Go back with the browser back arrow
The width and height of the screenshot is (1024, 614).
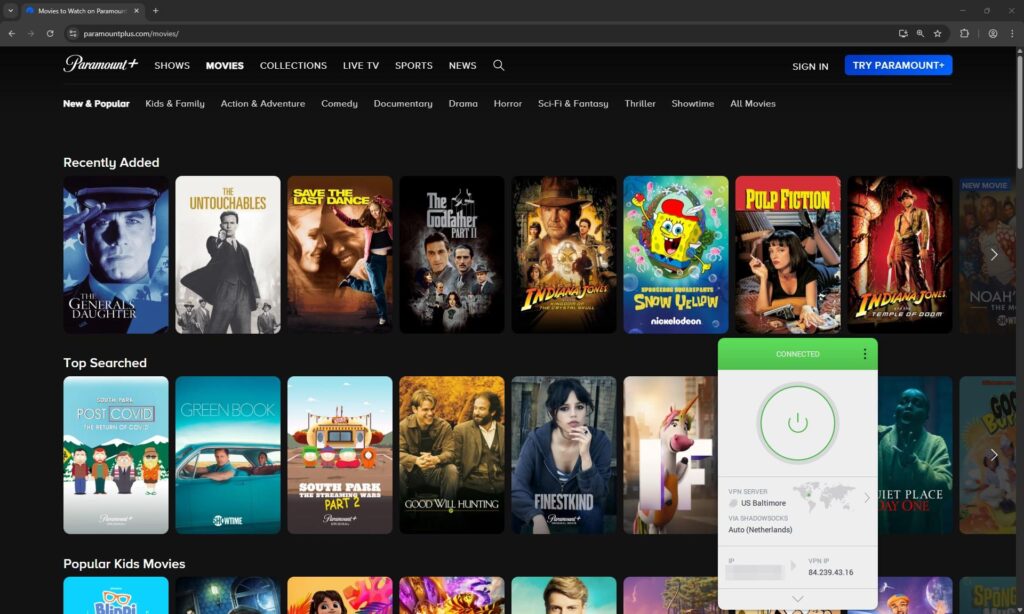tap(12, 33)
